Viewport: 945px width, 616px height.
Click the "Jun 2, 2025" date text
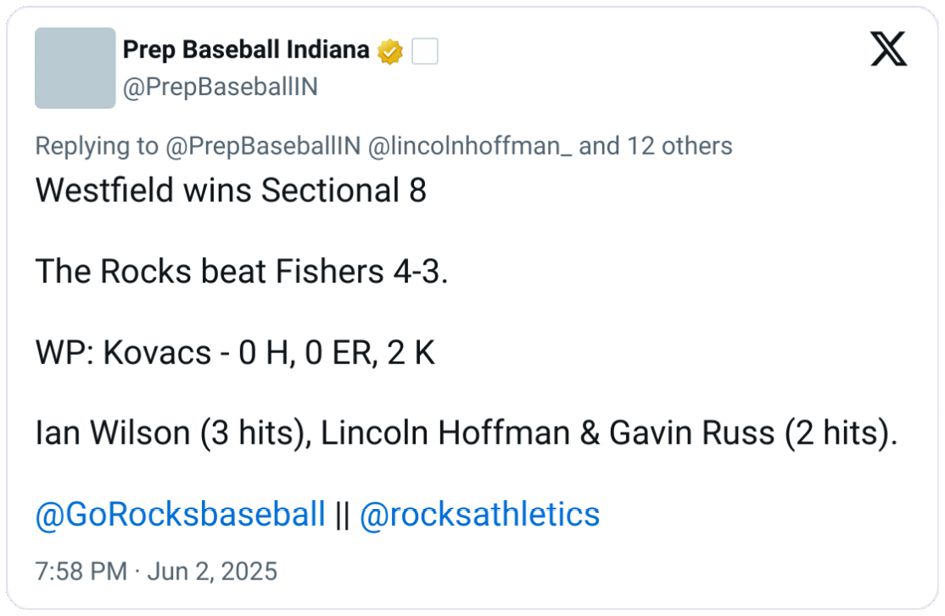pos(212,572)
